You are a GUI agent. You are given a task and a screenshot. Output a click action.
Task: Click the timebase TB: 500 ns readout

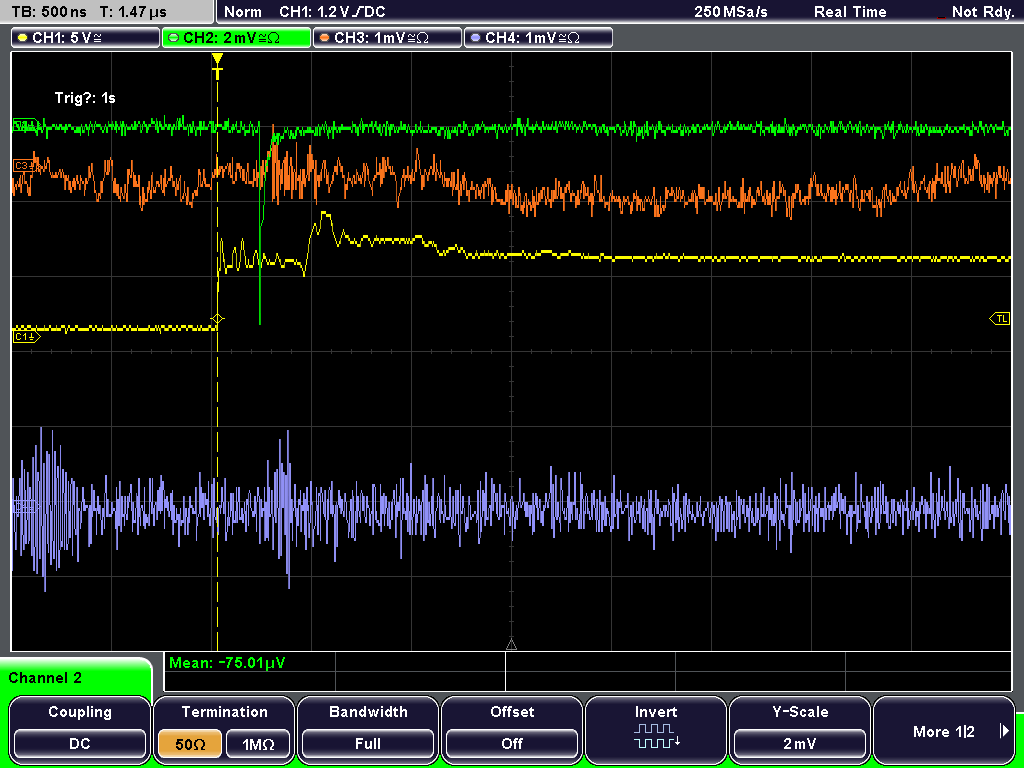(49, 12)
